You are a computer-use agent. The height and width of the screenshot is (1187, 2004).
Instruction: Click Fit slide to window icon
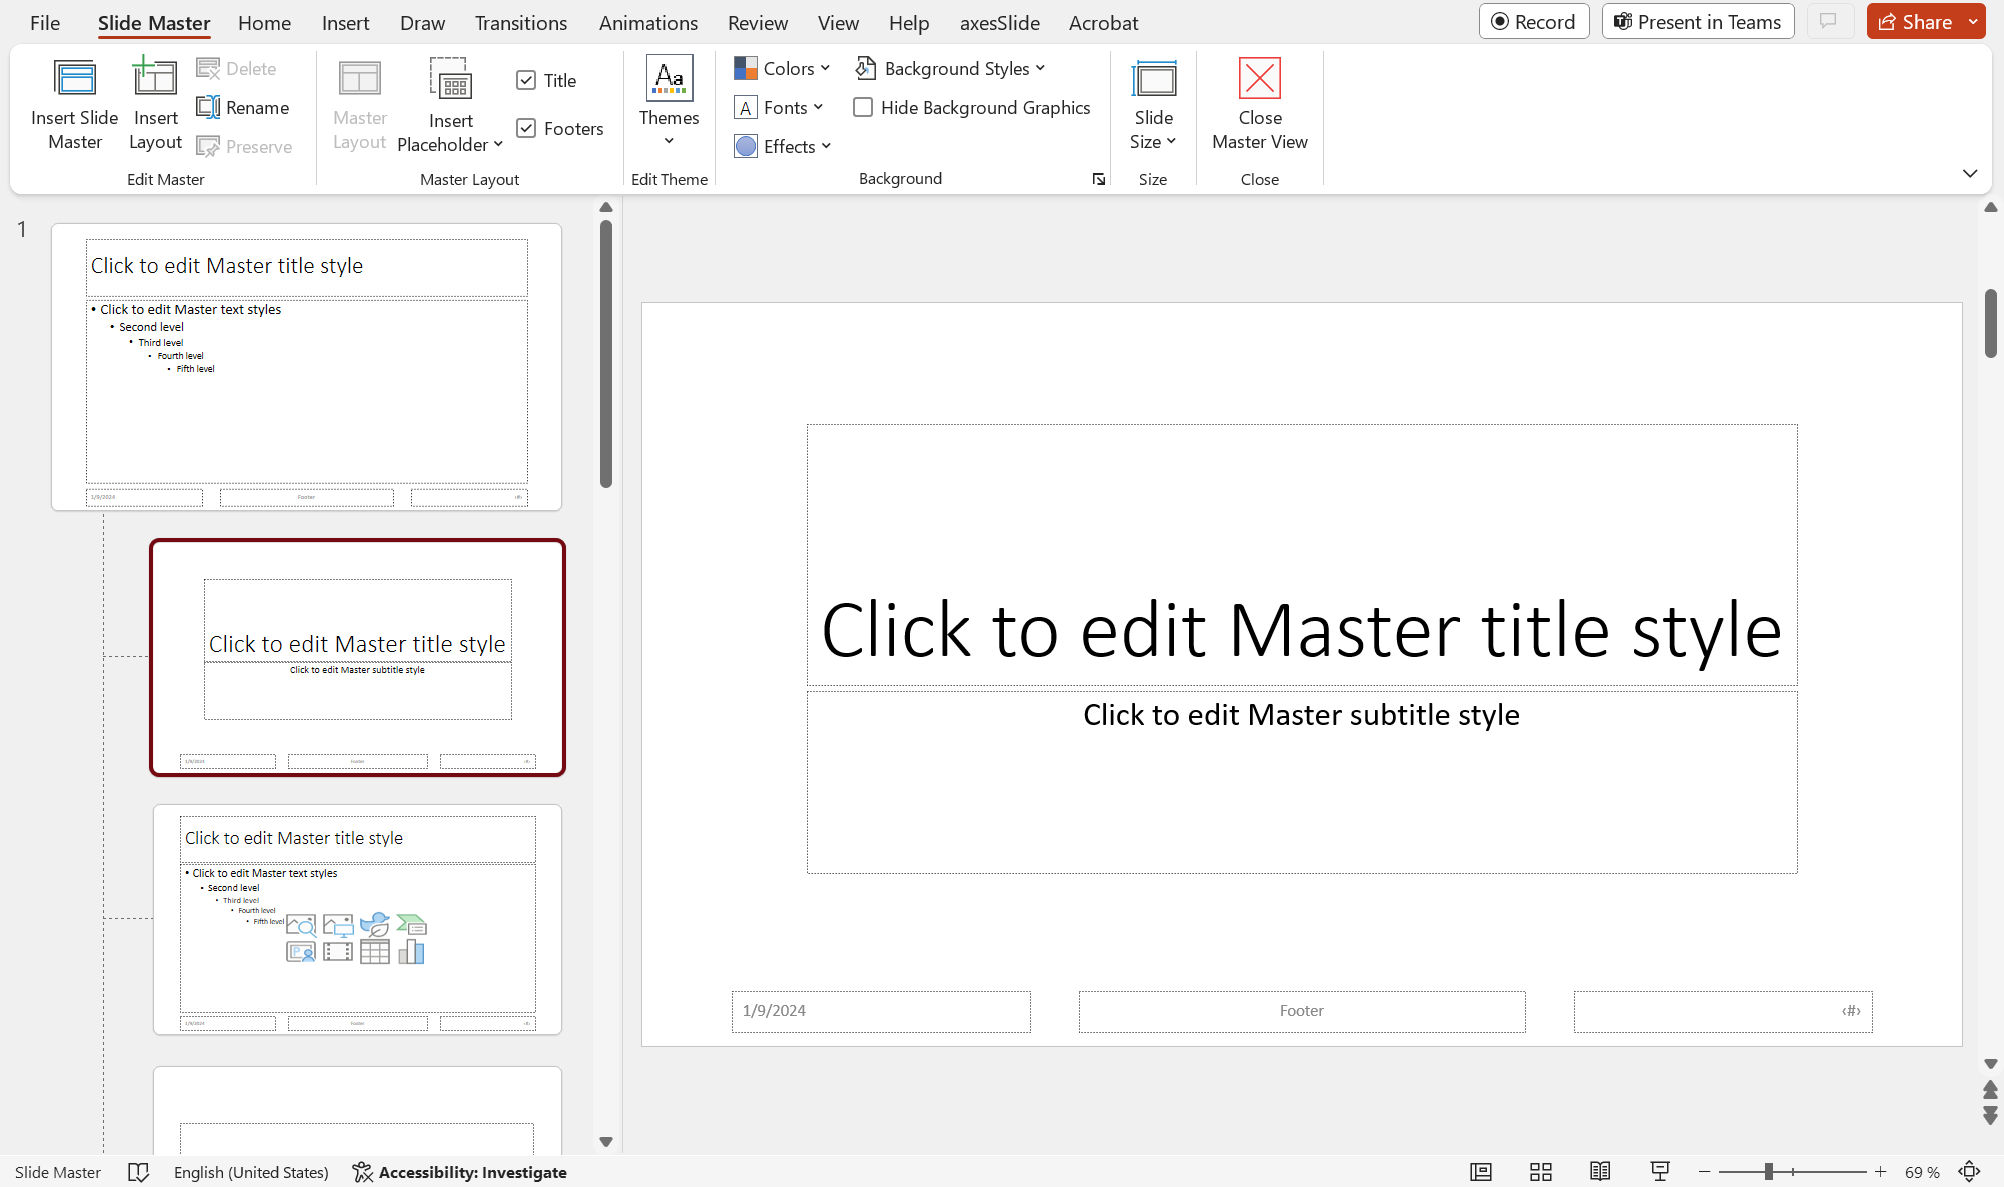[x=1969, y=1171]
